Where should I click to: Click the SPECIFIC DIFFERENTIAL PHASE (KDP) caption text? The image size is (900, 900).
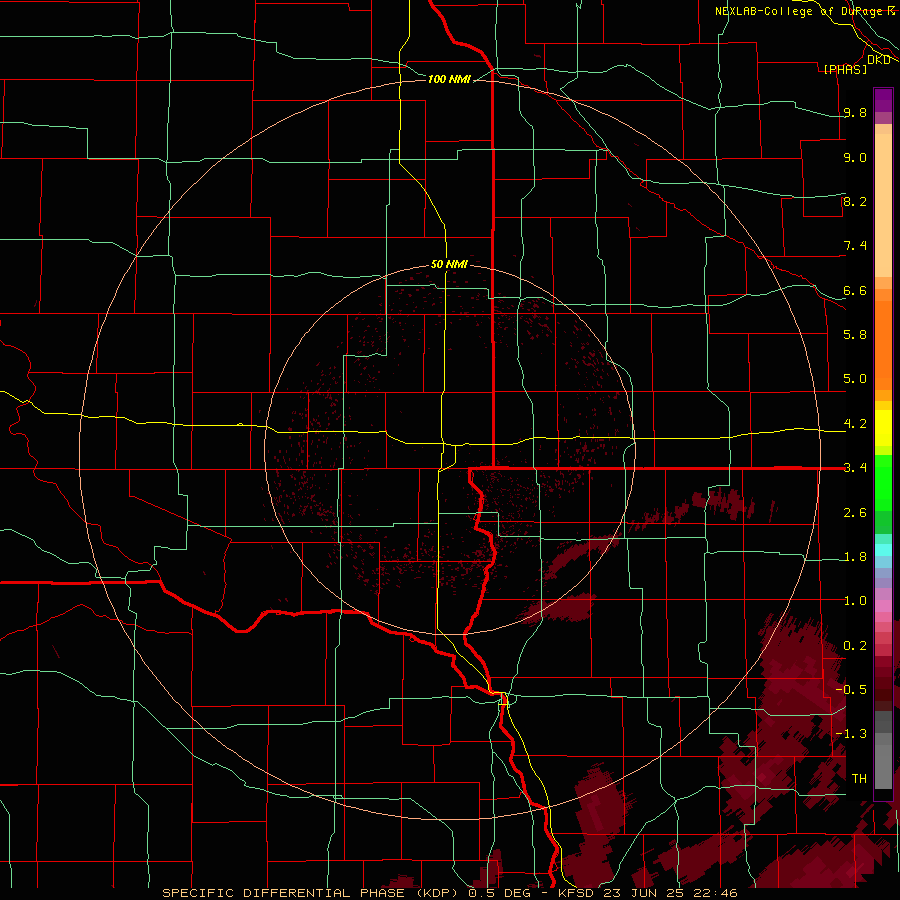[x=311, y=893]
